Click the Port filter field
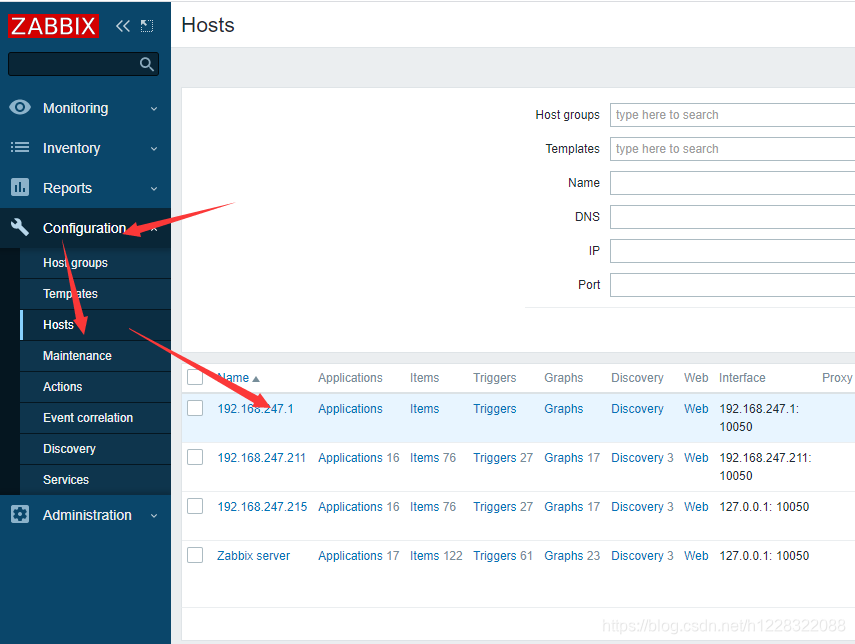 pos(732,285)
